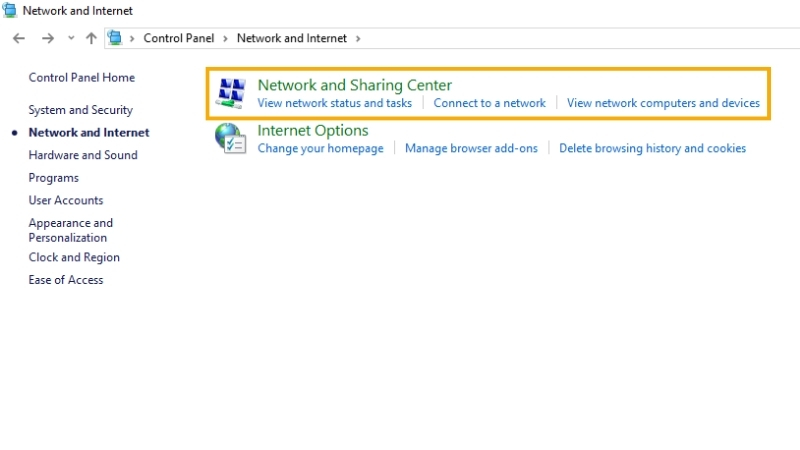Select the Control Panel breadcrumb
The height and width of the screenshot is (450, 800).
[x=179, y=38]
